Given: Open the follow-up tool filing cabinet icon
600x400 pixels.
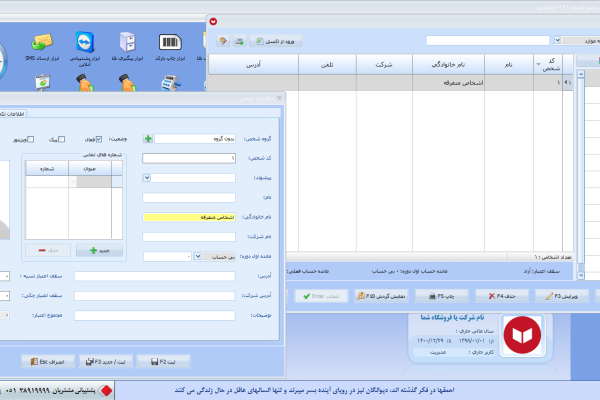Looking at the screenshot, I should click(x=127, y=46).
